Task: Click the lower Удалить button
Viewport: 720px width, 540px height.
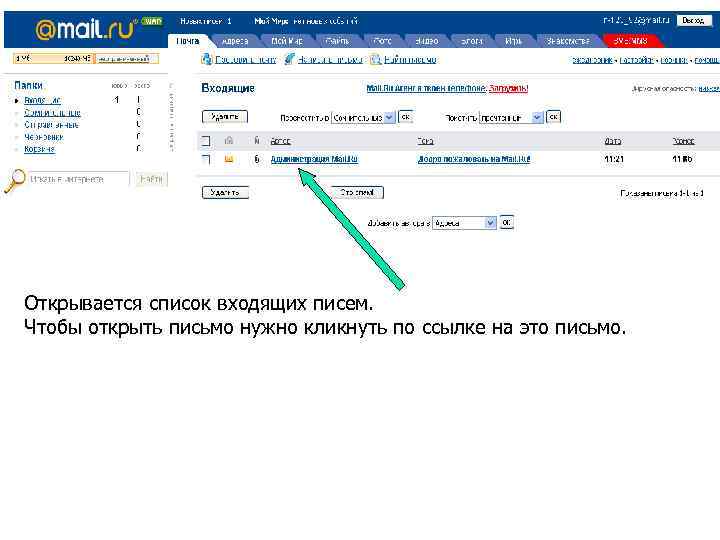Action: point(225,192)
